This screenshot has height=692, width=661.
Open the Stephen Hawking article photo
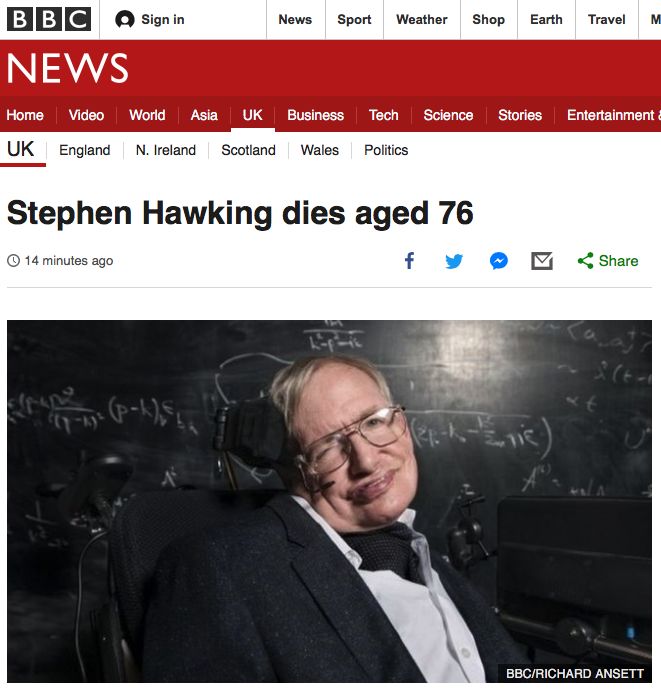[329, 501]
